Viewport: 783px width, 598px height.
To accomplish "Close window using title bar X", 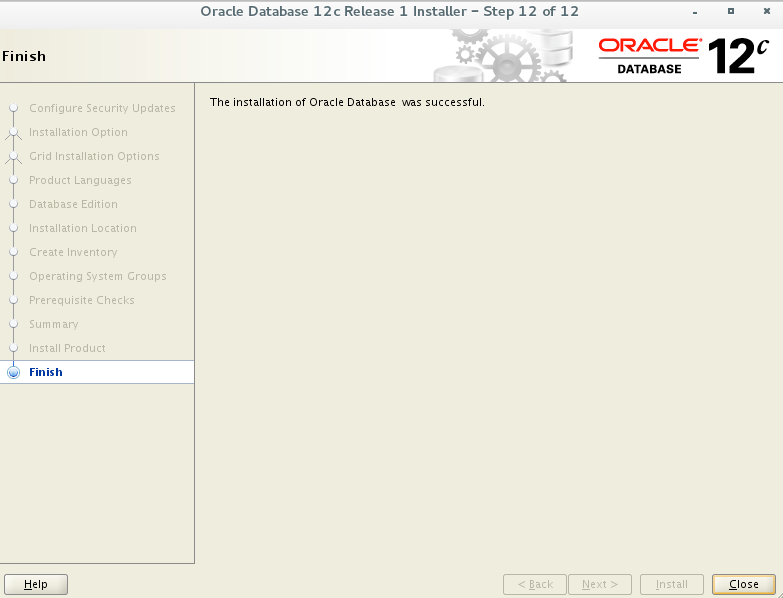I will (767, 11).
